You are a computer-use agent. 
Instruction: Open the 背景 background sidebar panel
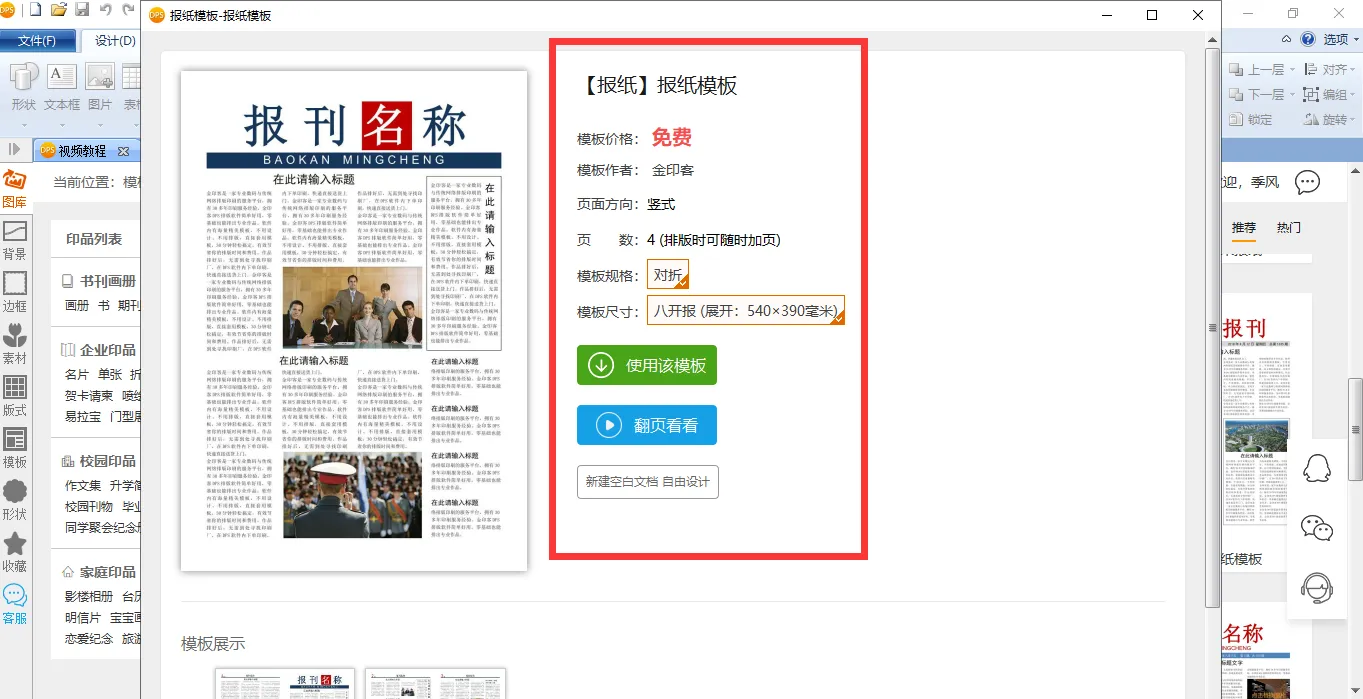[15, 241]
